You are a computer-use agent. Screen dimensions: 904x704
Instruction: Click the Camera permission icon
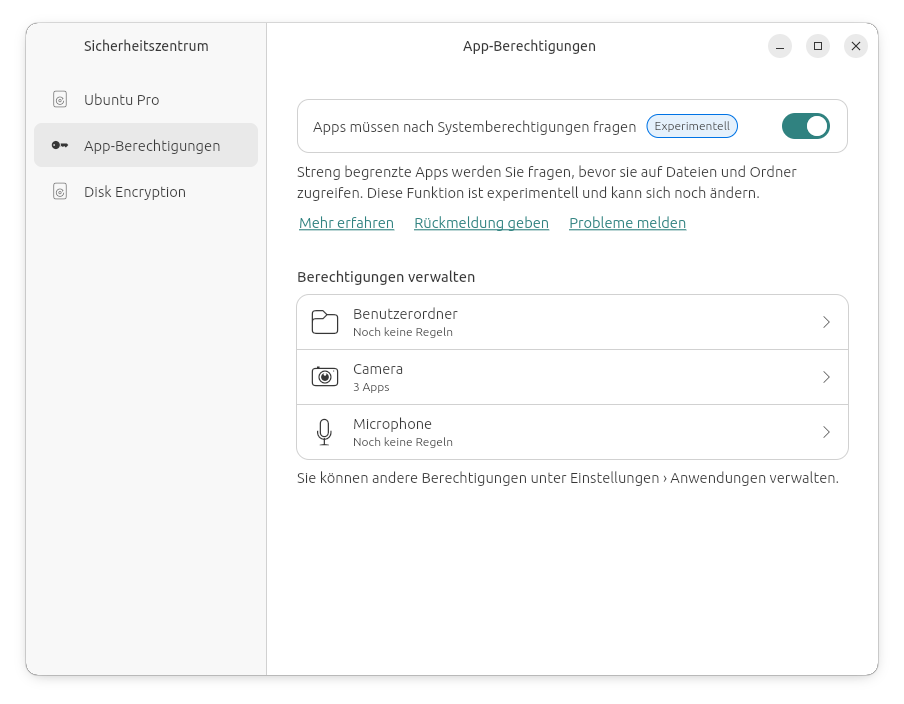pyautogui.click(x=324, y=376)
